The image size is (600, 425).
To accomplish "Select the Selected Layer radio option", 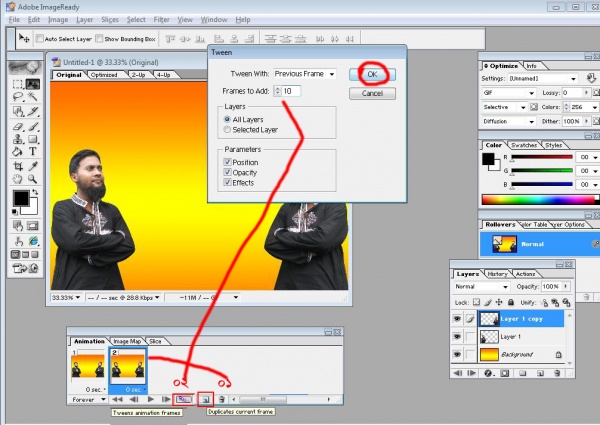I will pyautogui.click(x=229, y=129).
